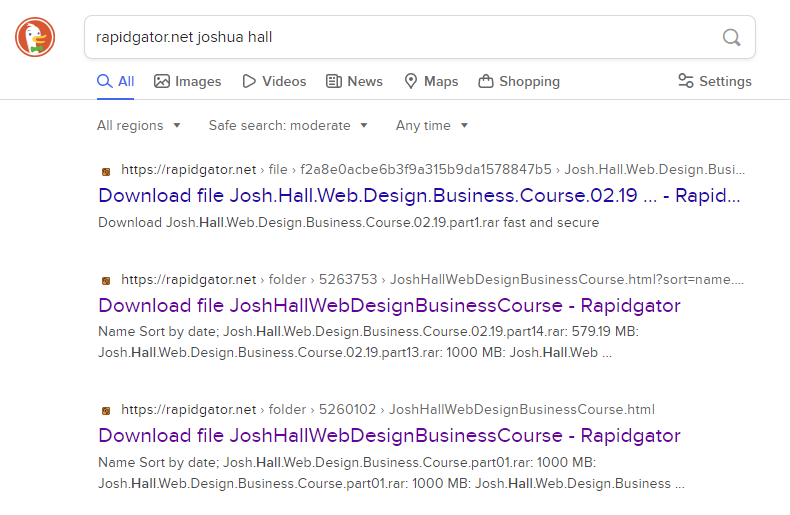Open the Safe search: moderate dropdown
Viewport: 790px width, 515px height.
[288, 125]
